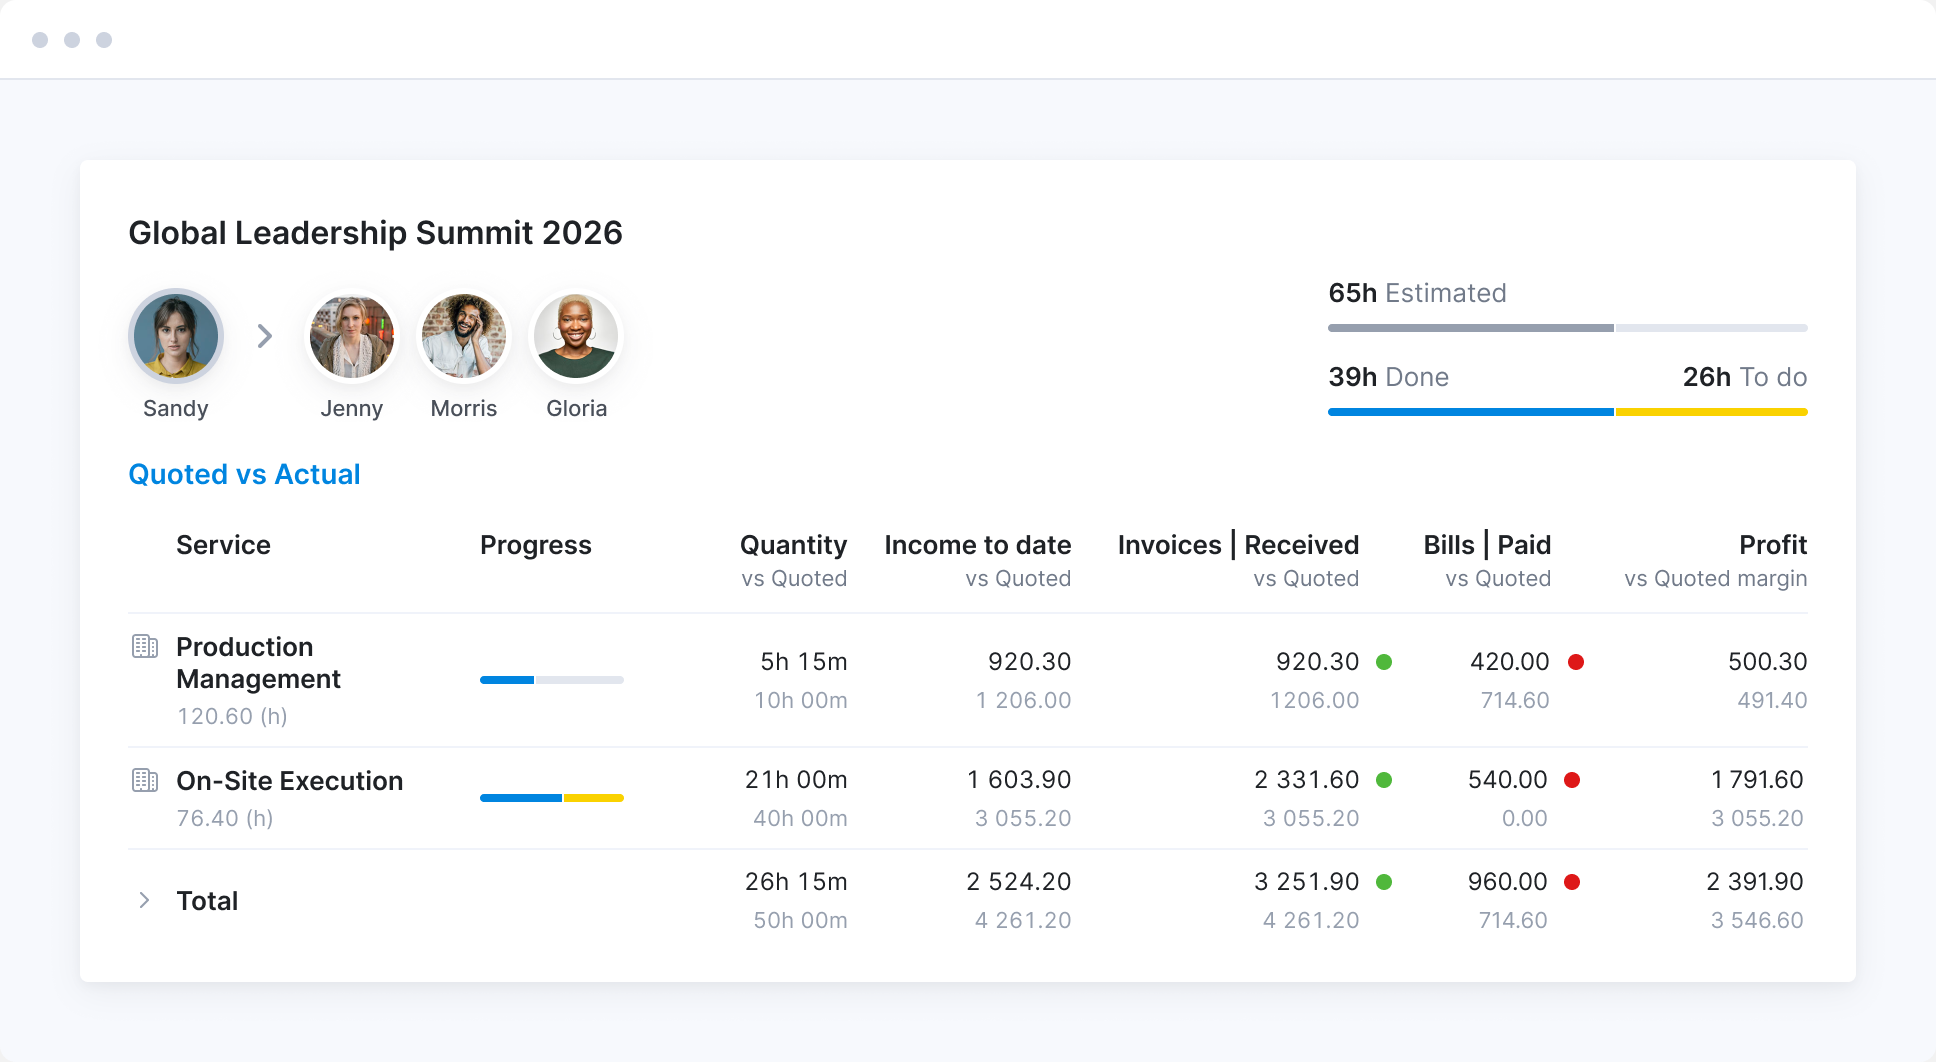Image resolution: width=1936 pixels, height=1062 pixels.
Task: Click the On-Site Execution service icon
Action: click(145, 780)
